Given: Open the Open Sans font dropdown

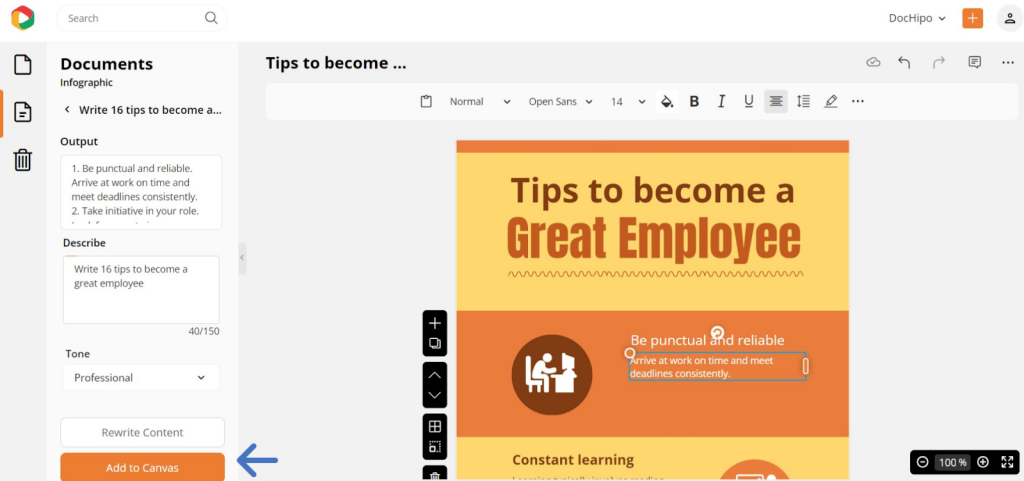Looking at the screenshot, I should (560, 101).
